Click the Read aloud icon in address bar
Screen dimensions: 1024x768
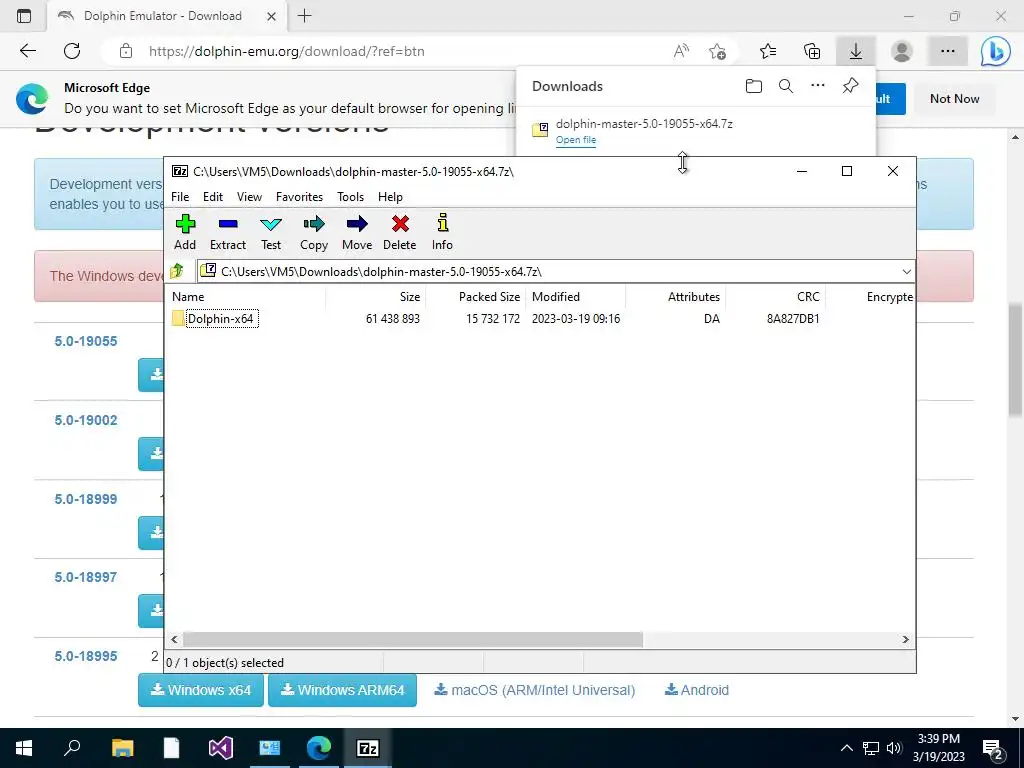click(x=681, y=51)
